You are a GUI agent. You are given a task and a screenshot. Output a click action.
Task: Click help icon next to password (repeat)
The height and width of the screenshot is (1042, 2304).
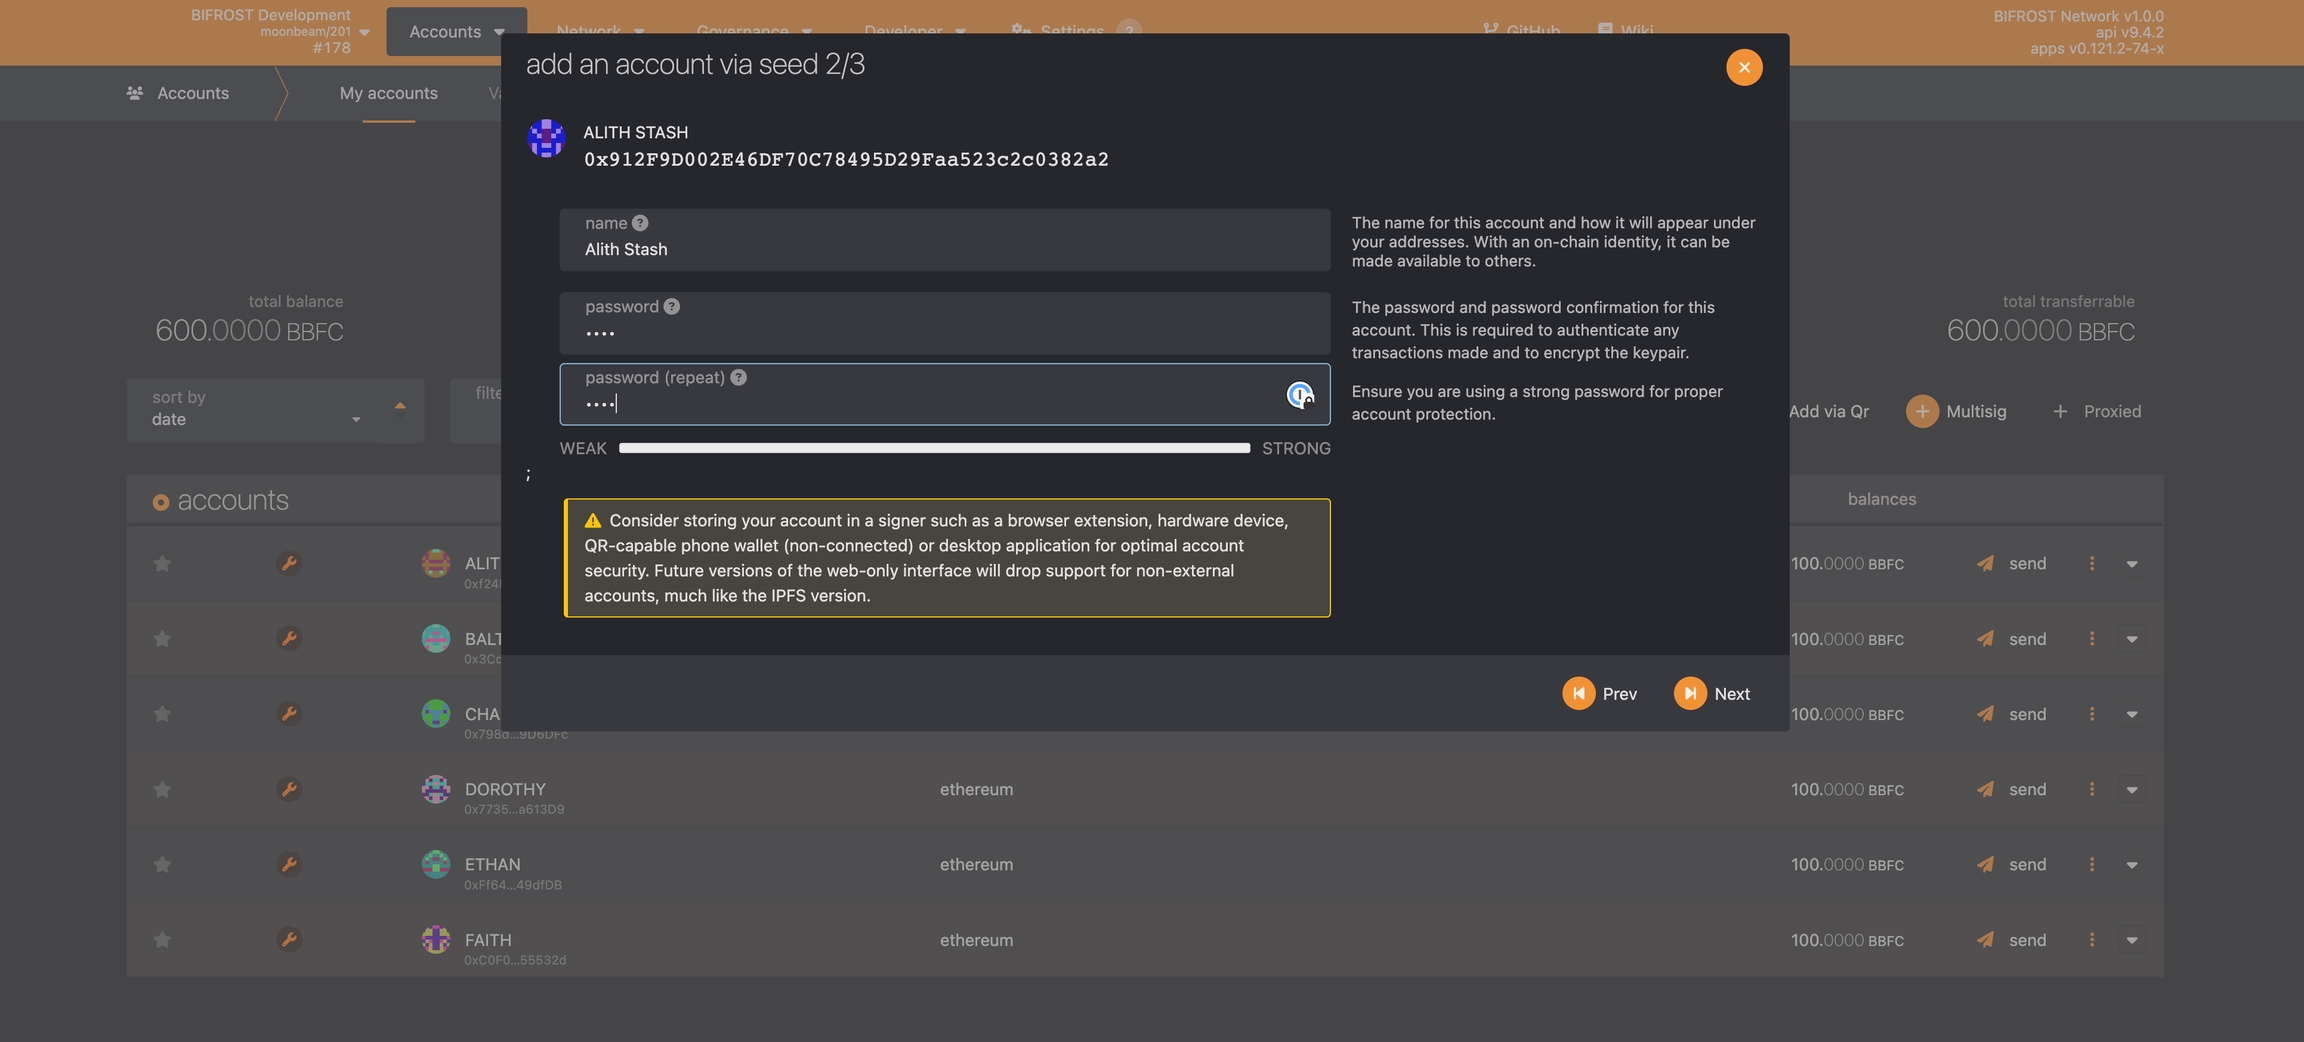738,378
